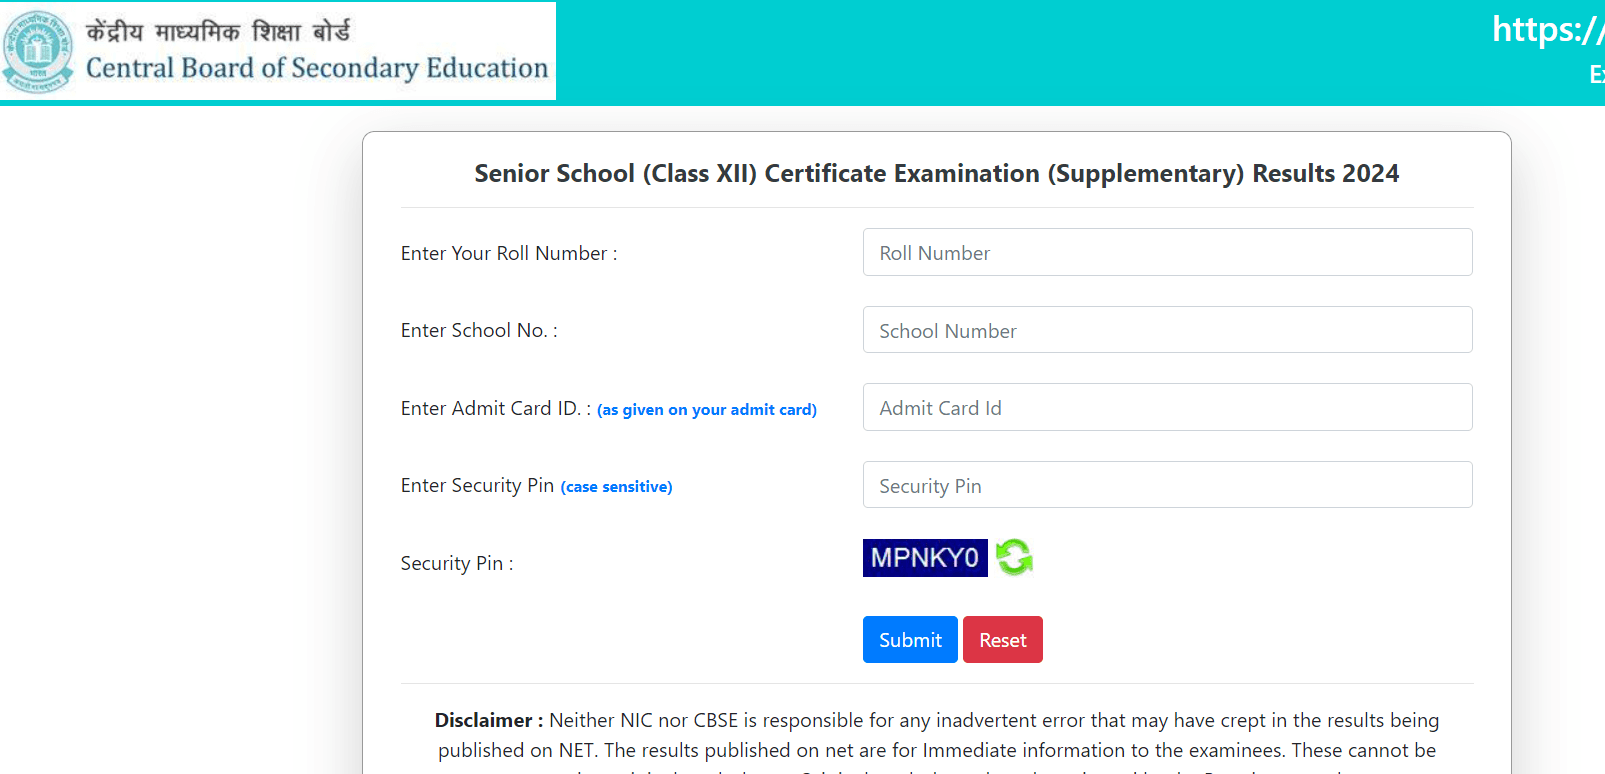The image size is (1605, 774).
Task: Click the bold "Disclaimer :" text
Action: point(489,720)
